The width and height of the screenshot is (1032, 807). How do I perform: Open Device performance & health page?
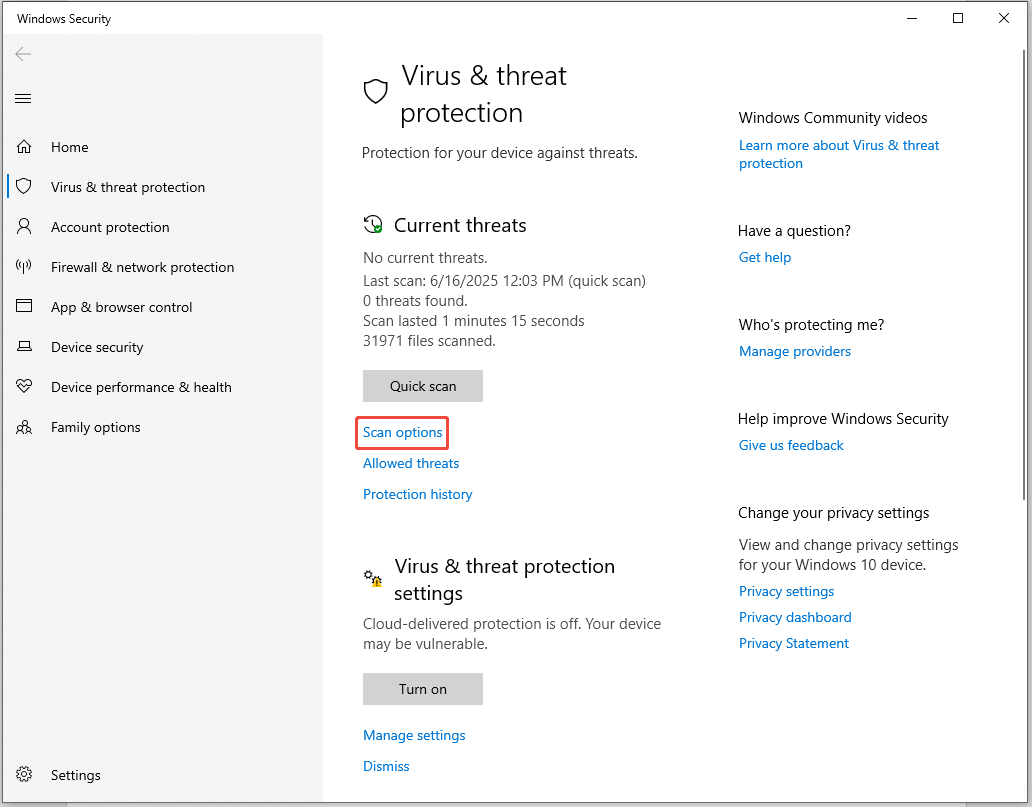tap(141, 387)
